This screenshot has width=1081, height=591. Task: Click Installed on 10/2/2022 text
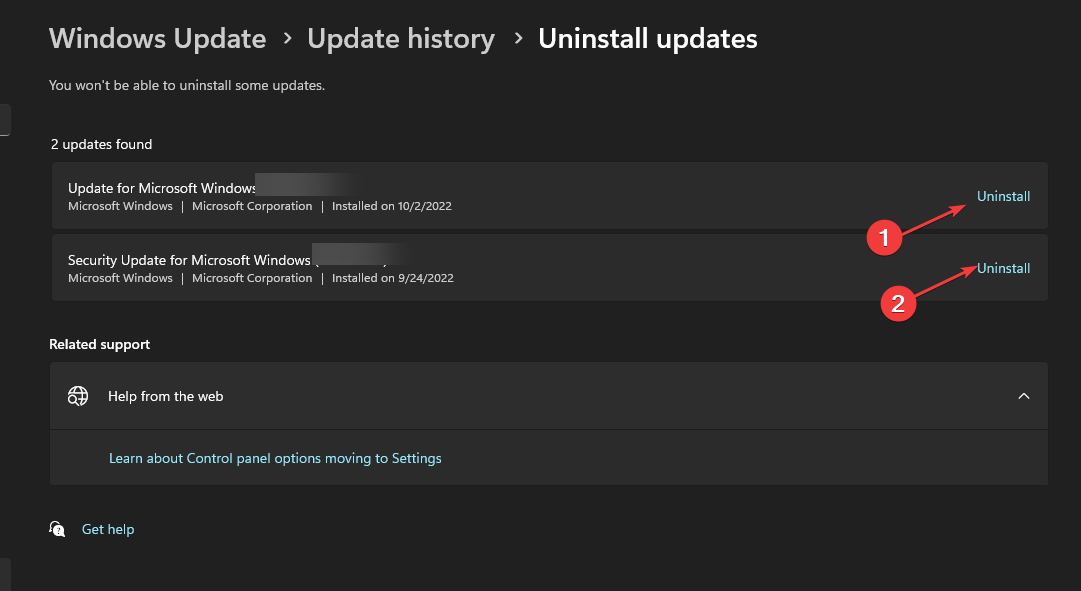(x=392, y=206)
